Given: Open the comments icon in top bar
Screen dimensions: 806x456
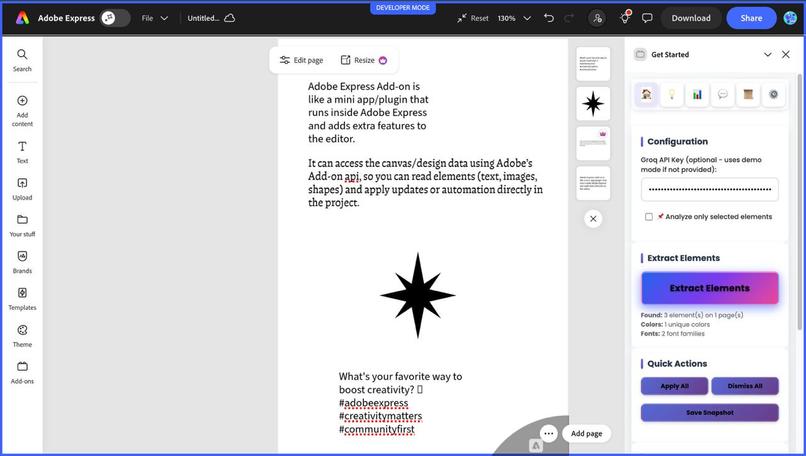Looking at the screenshot, I should pyautogui.click(x=647, y=18).
